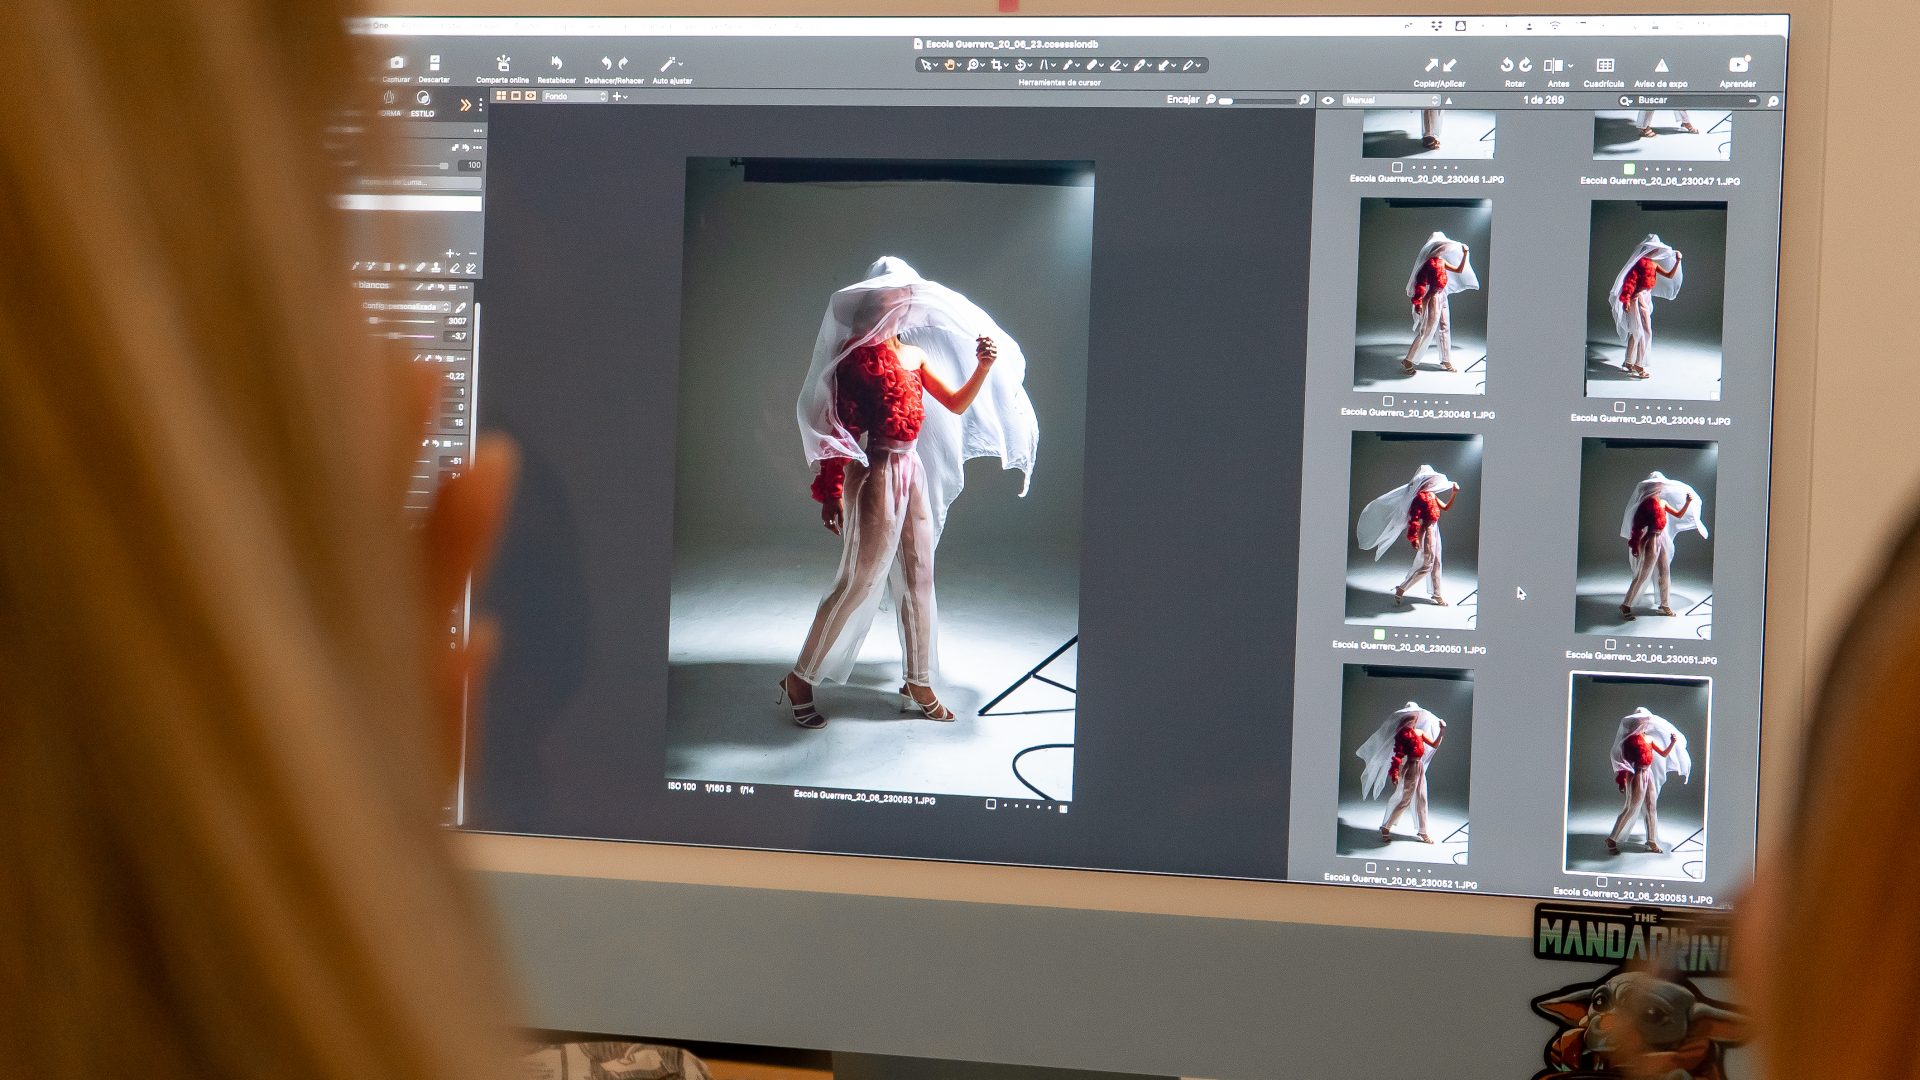Expand more tool tabs double chevron
1920x1080 pixels.
pos(465,105)
